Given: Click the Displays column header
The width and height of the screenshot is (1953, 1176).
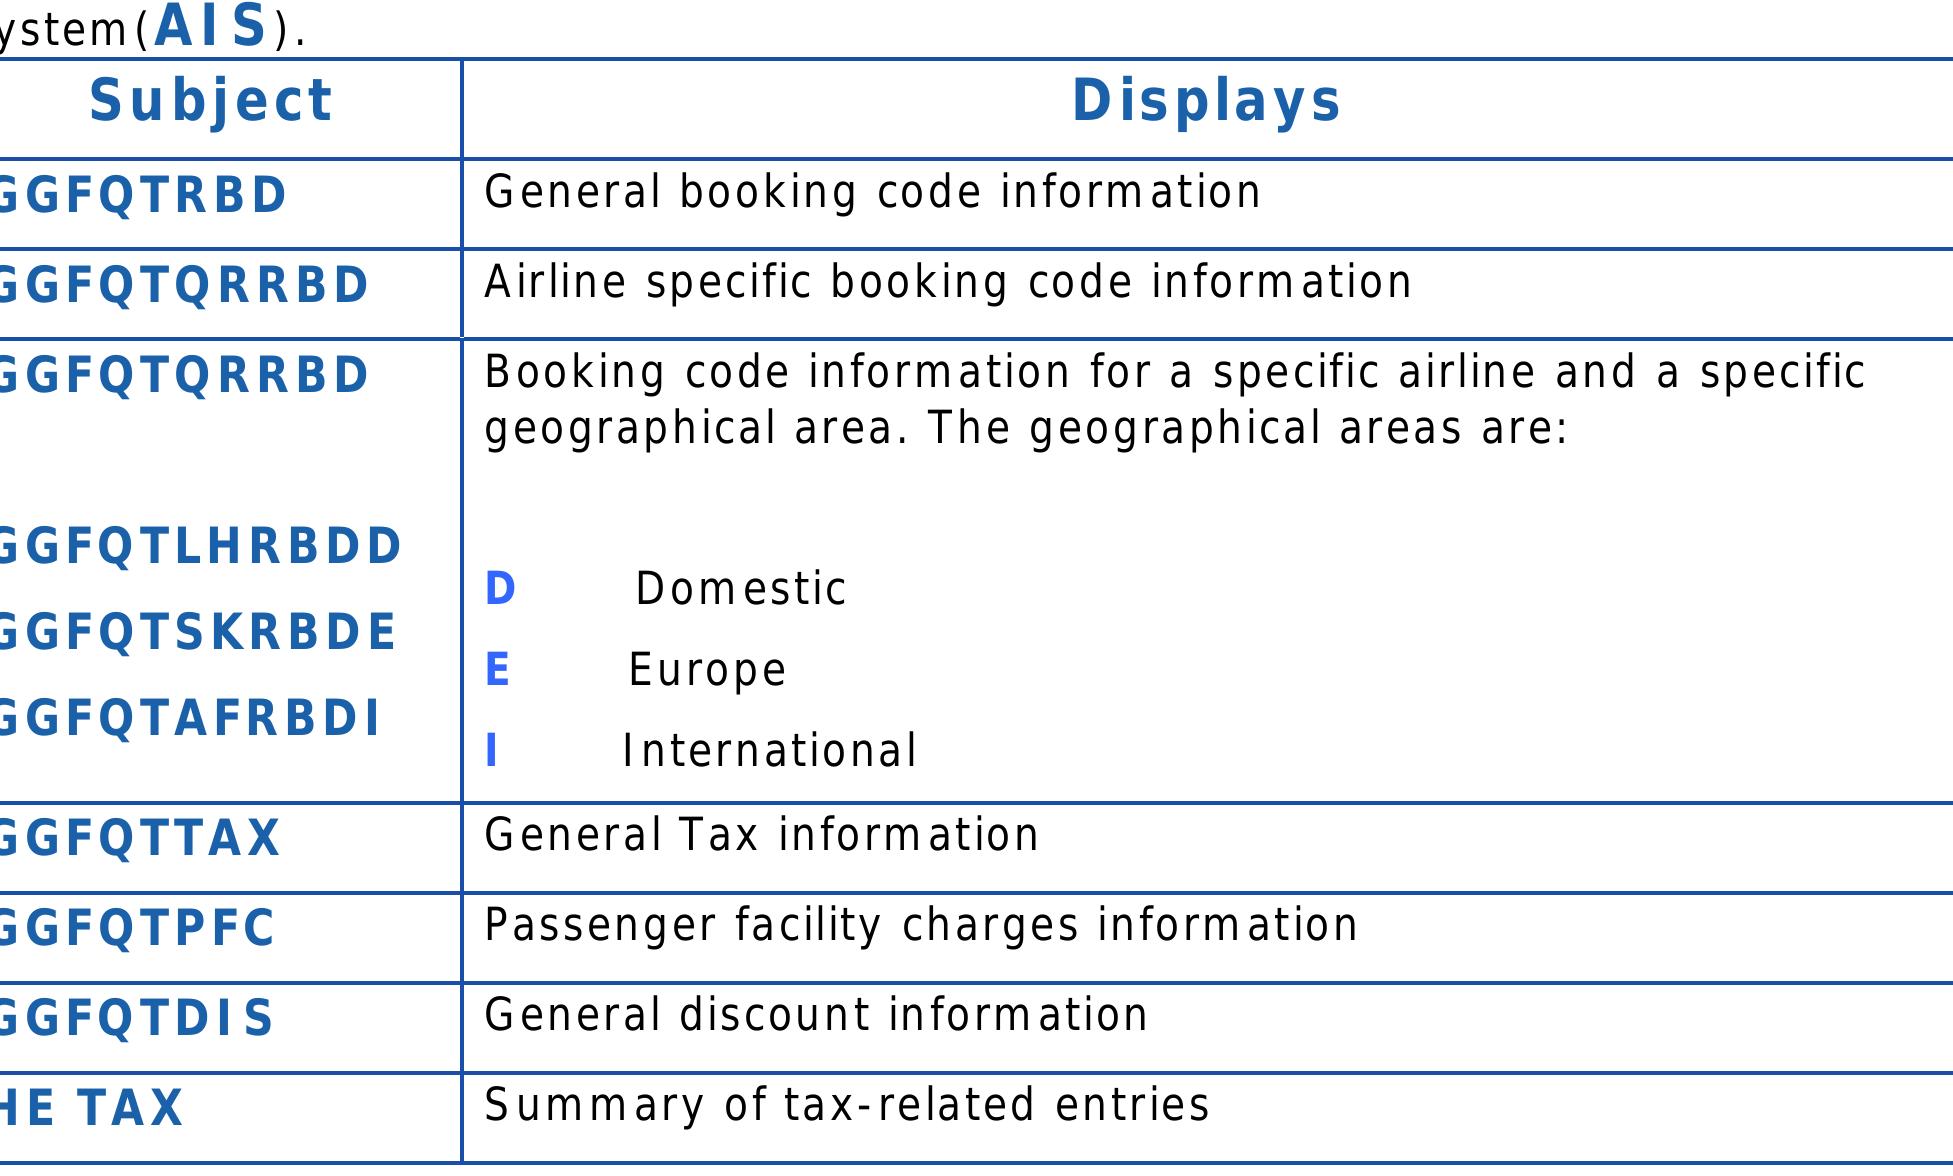Looking at the screenshot, I should click(x=1206, y=101).
